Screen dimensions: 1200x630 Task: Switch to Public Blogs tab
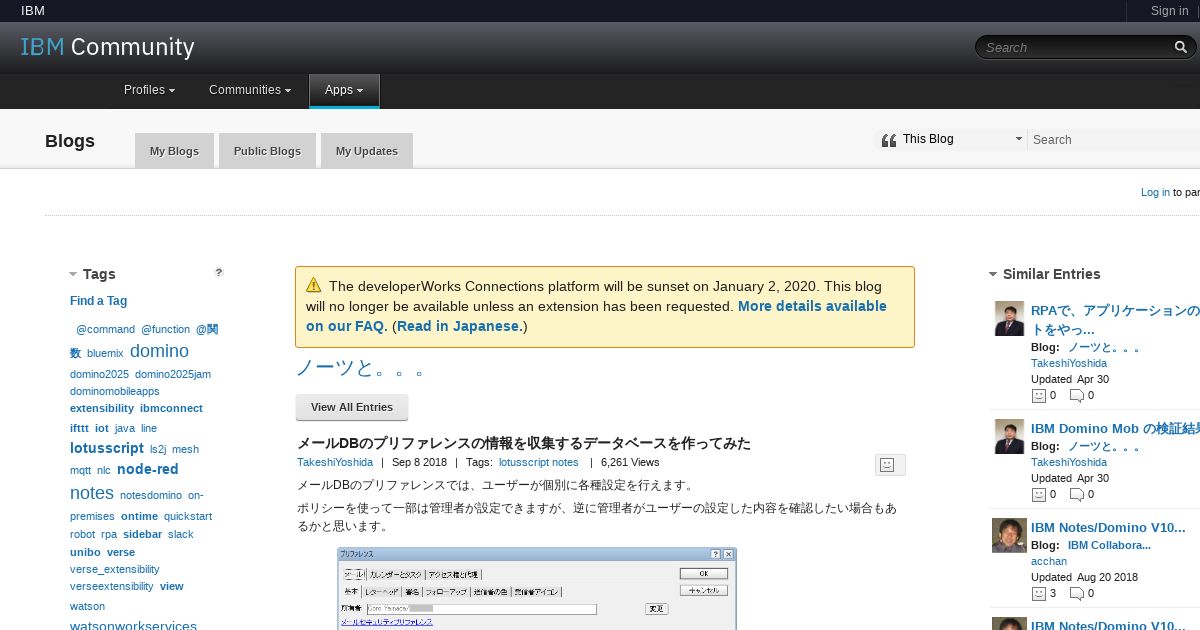coord(267,151)
